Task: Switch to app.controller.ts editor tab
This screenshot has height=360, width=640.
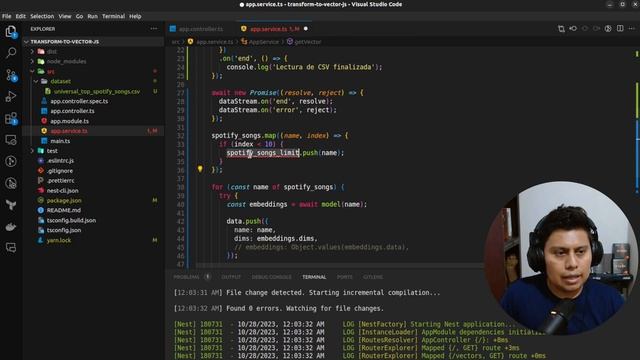Action: point(201,29)
